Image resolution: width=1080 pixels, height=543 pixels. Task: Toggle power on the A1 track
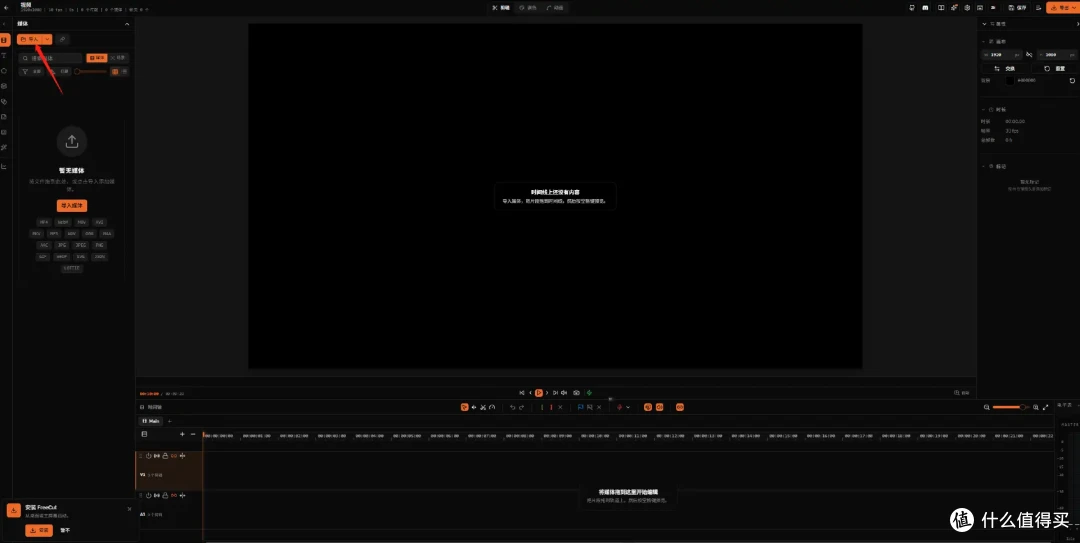tap(148, 495)
